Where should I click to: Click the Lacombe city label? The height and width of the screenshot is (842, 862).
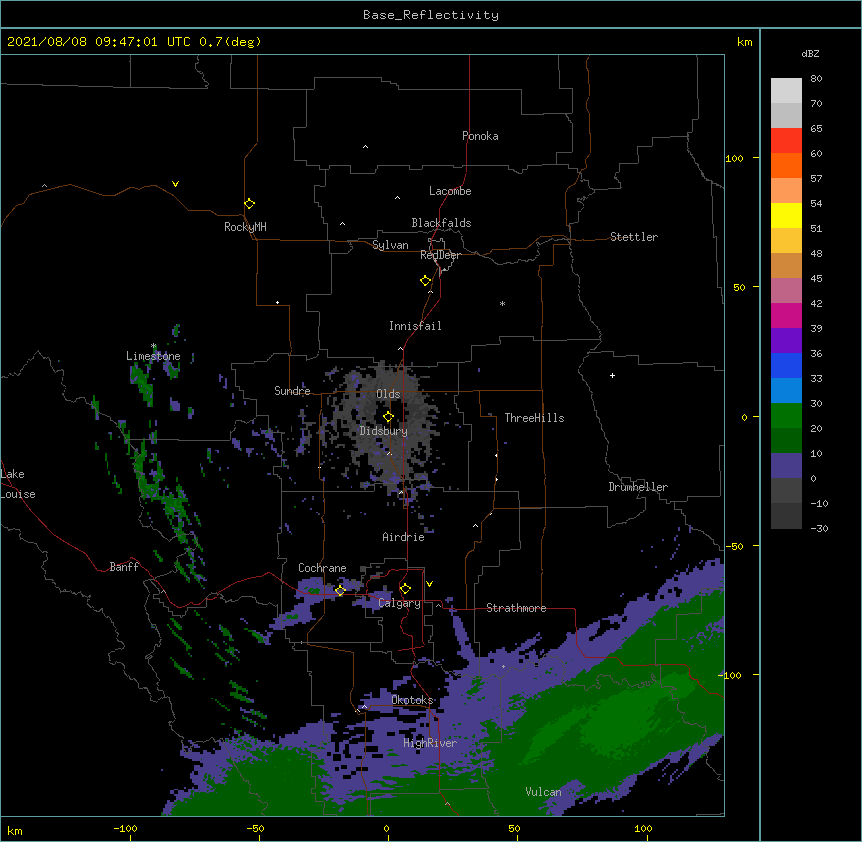[x=450, y=191]
